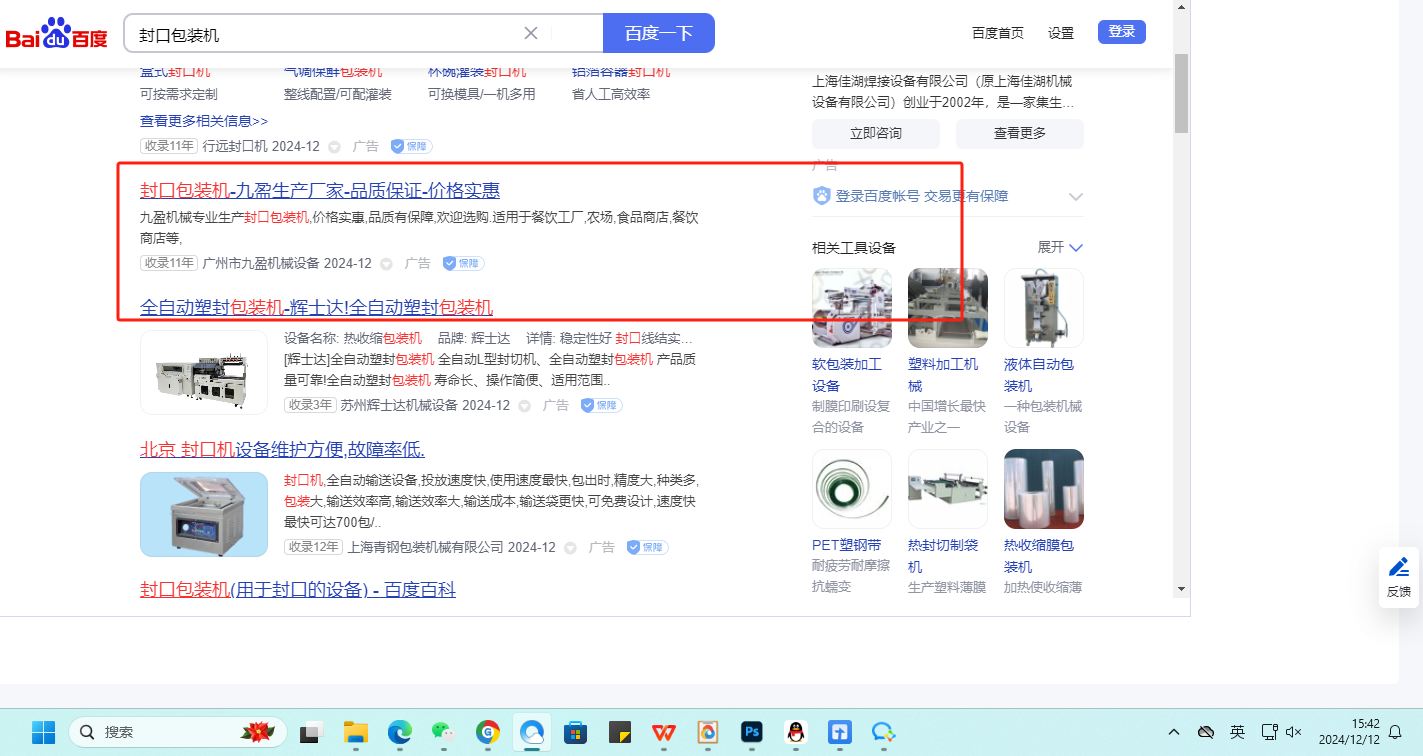The width and height of the screenshot is (1423, 756).
Task: Click the 液体自动包装机 thumbnail image
Action: pyautogui.click(x=1043, y=308)
